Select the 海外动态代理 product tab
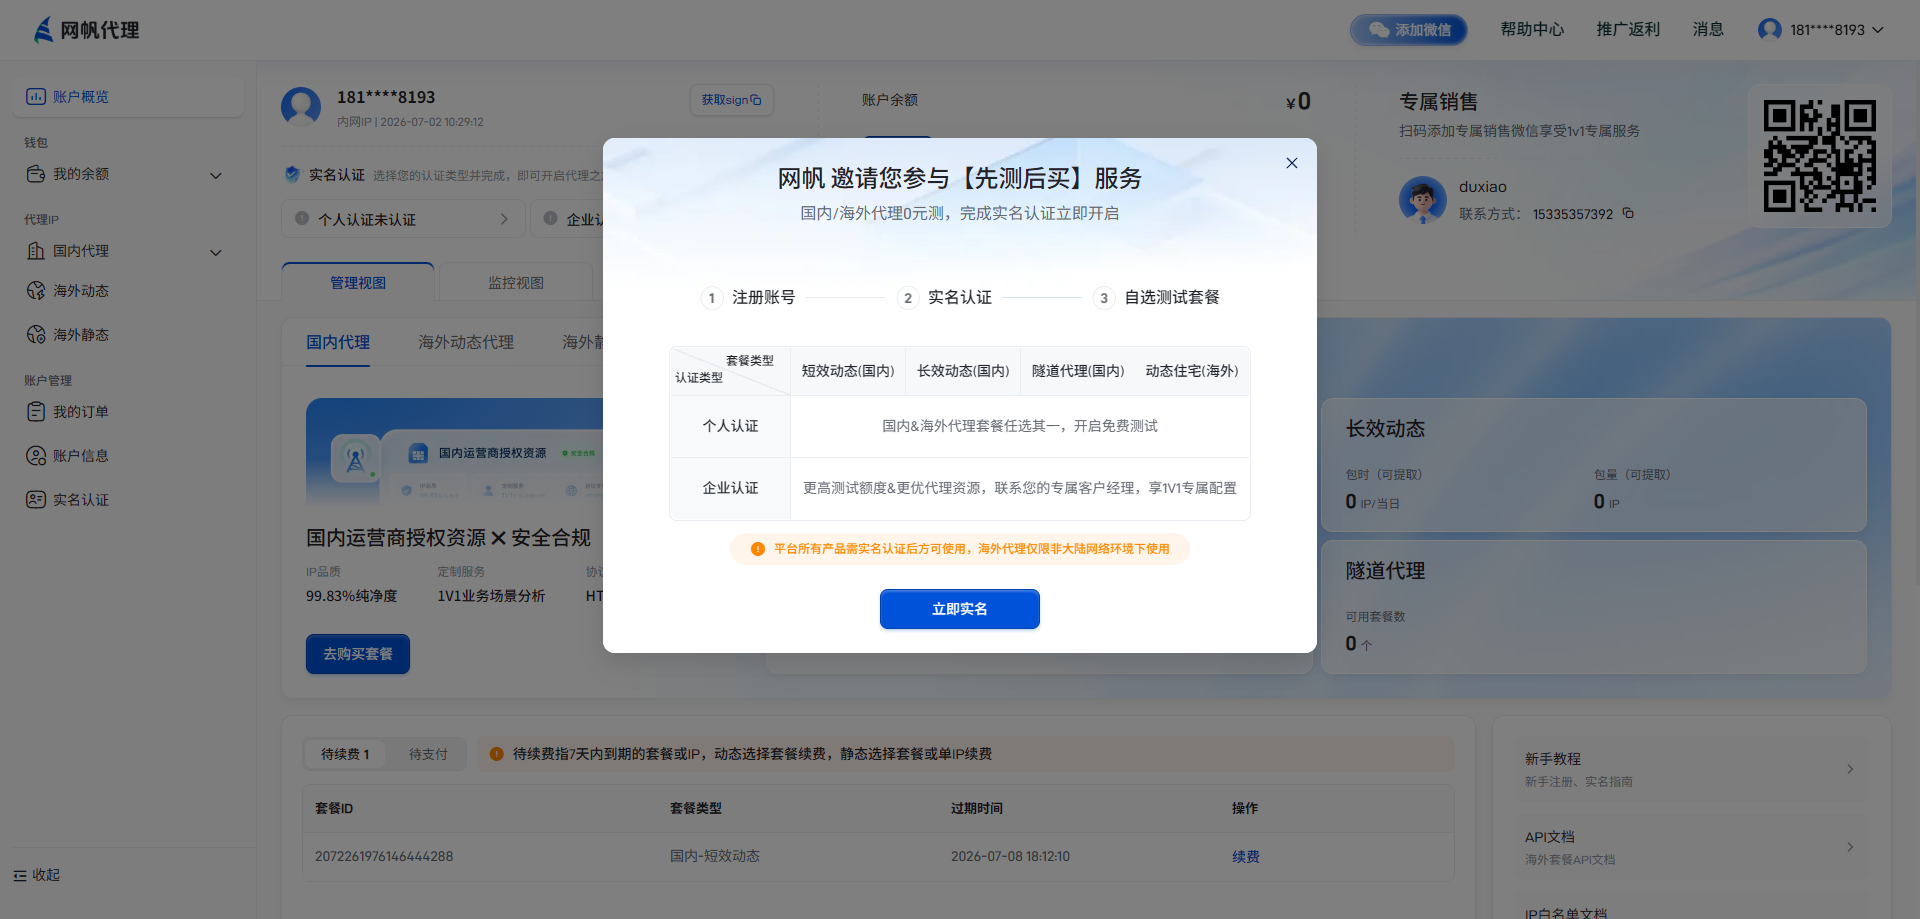Viewport: 1920px width, 919px height. 466,342
